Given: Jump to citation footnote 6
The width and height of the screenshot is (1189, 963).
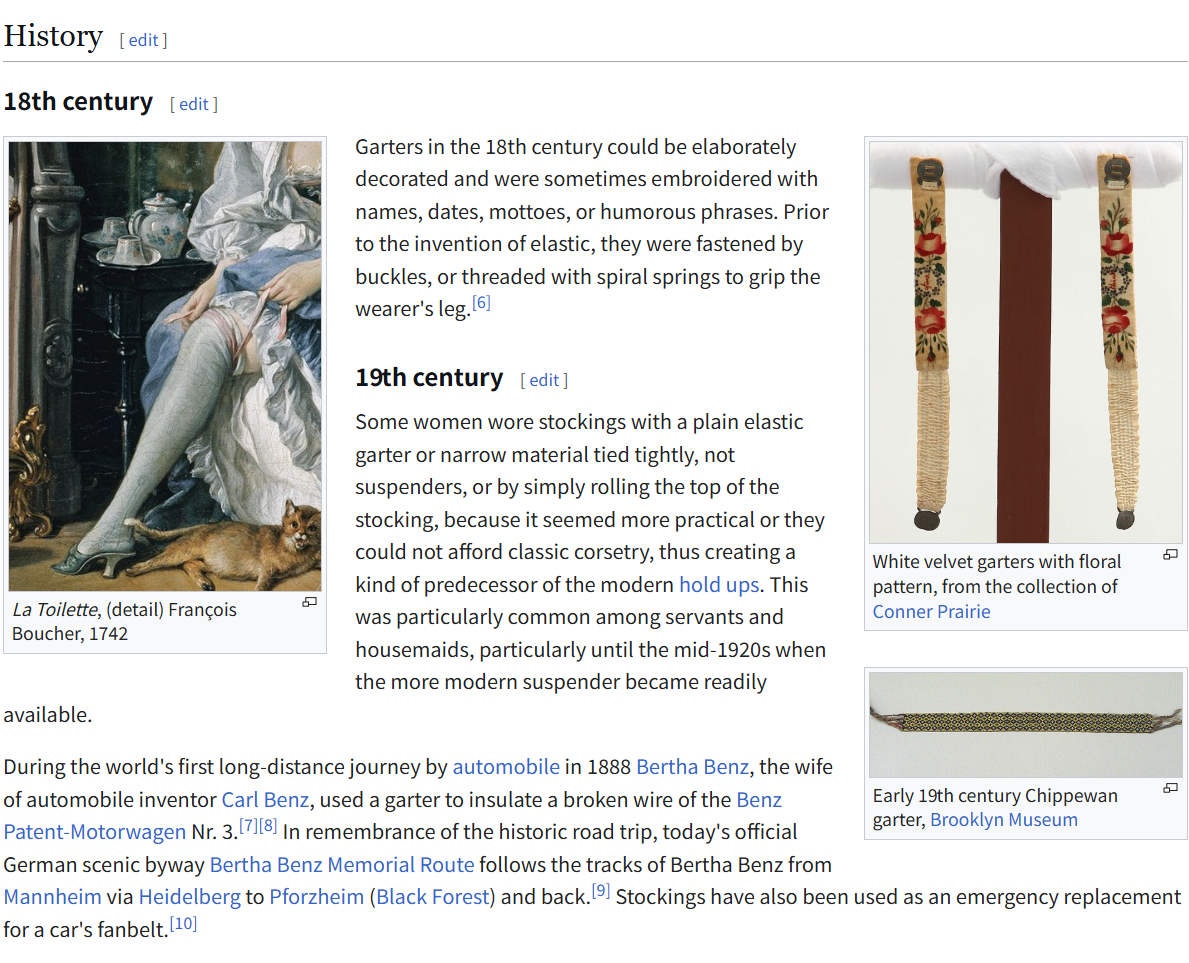Looking at the screenshot, I should coord(481,303).
